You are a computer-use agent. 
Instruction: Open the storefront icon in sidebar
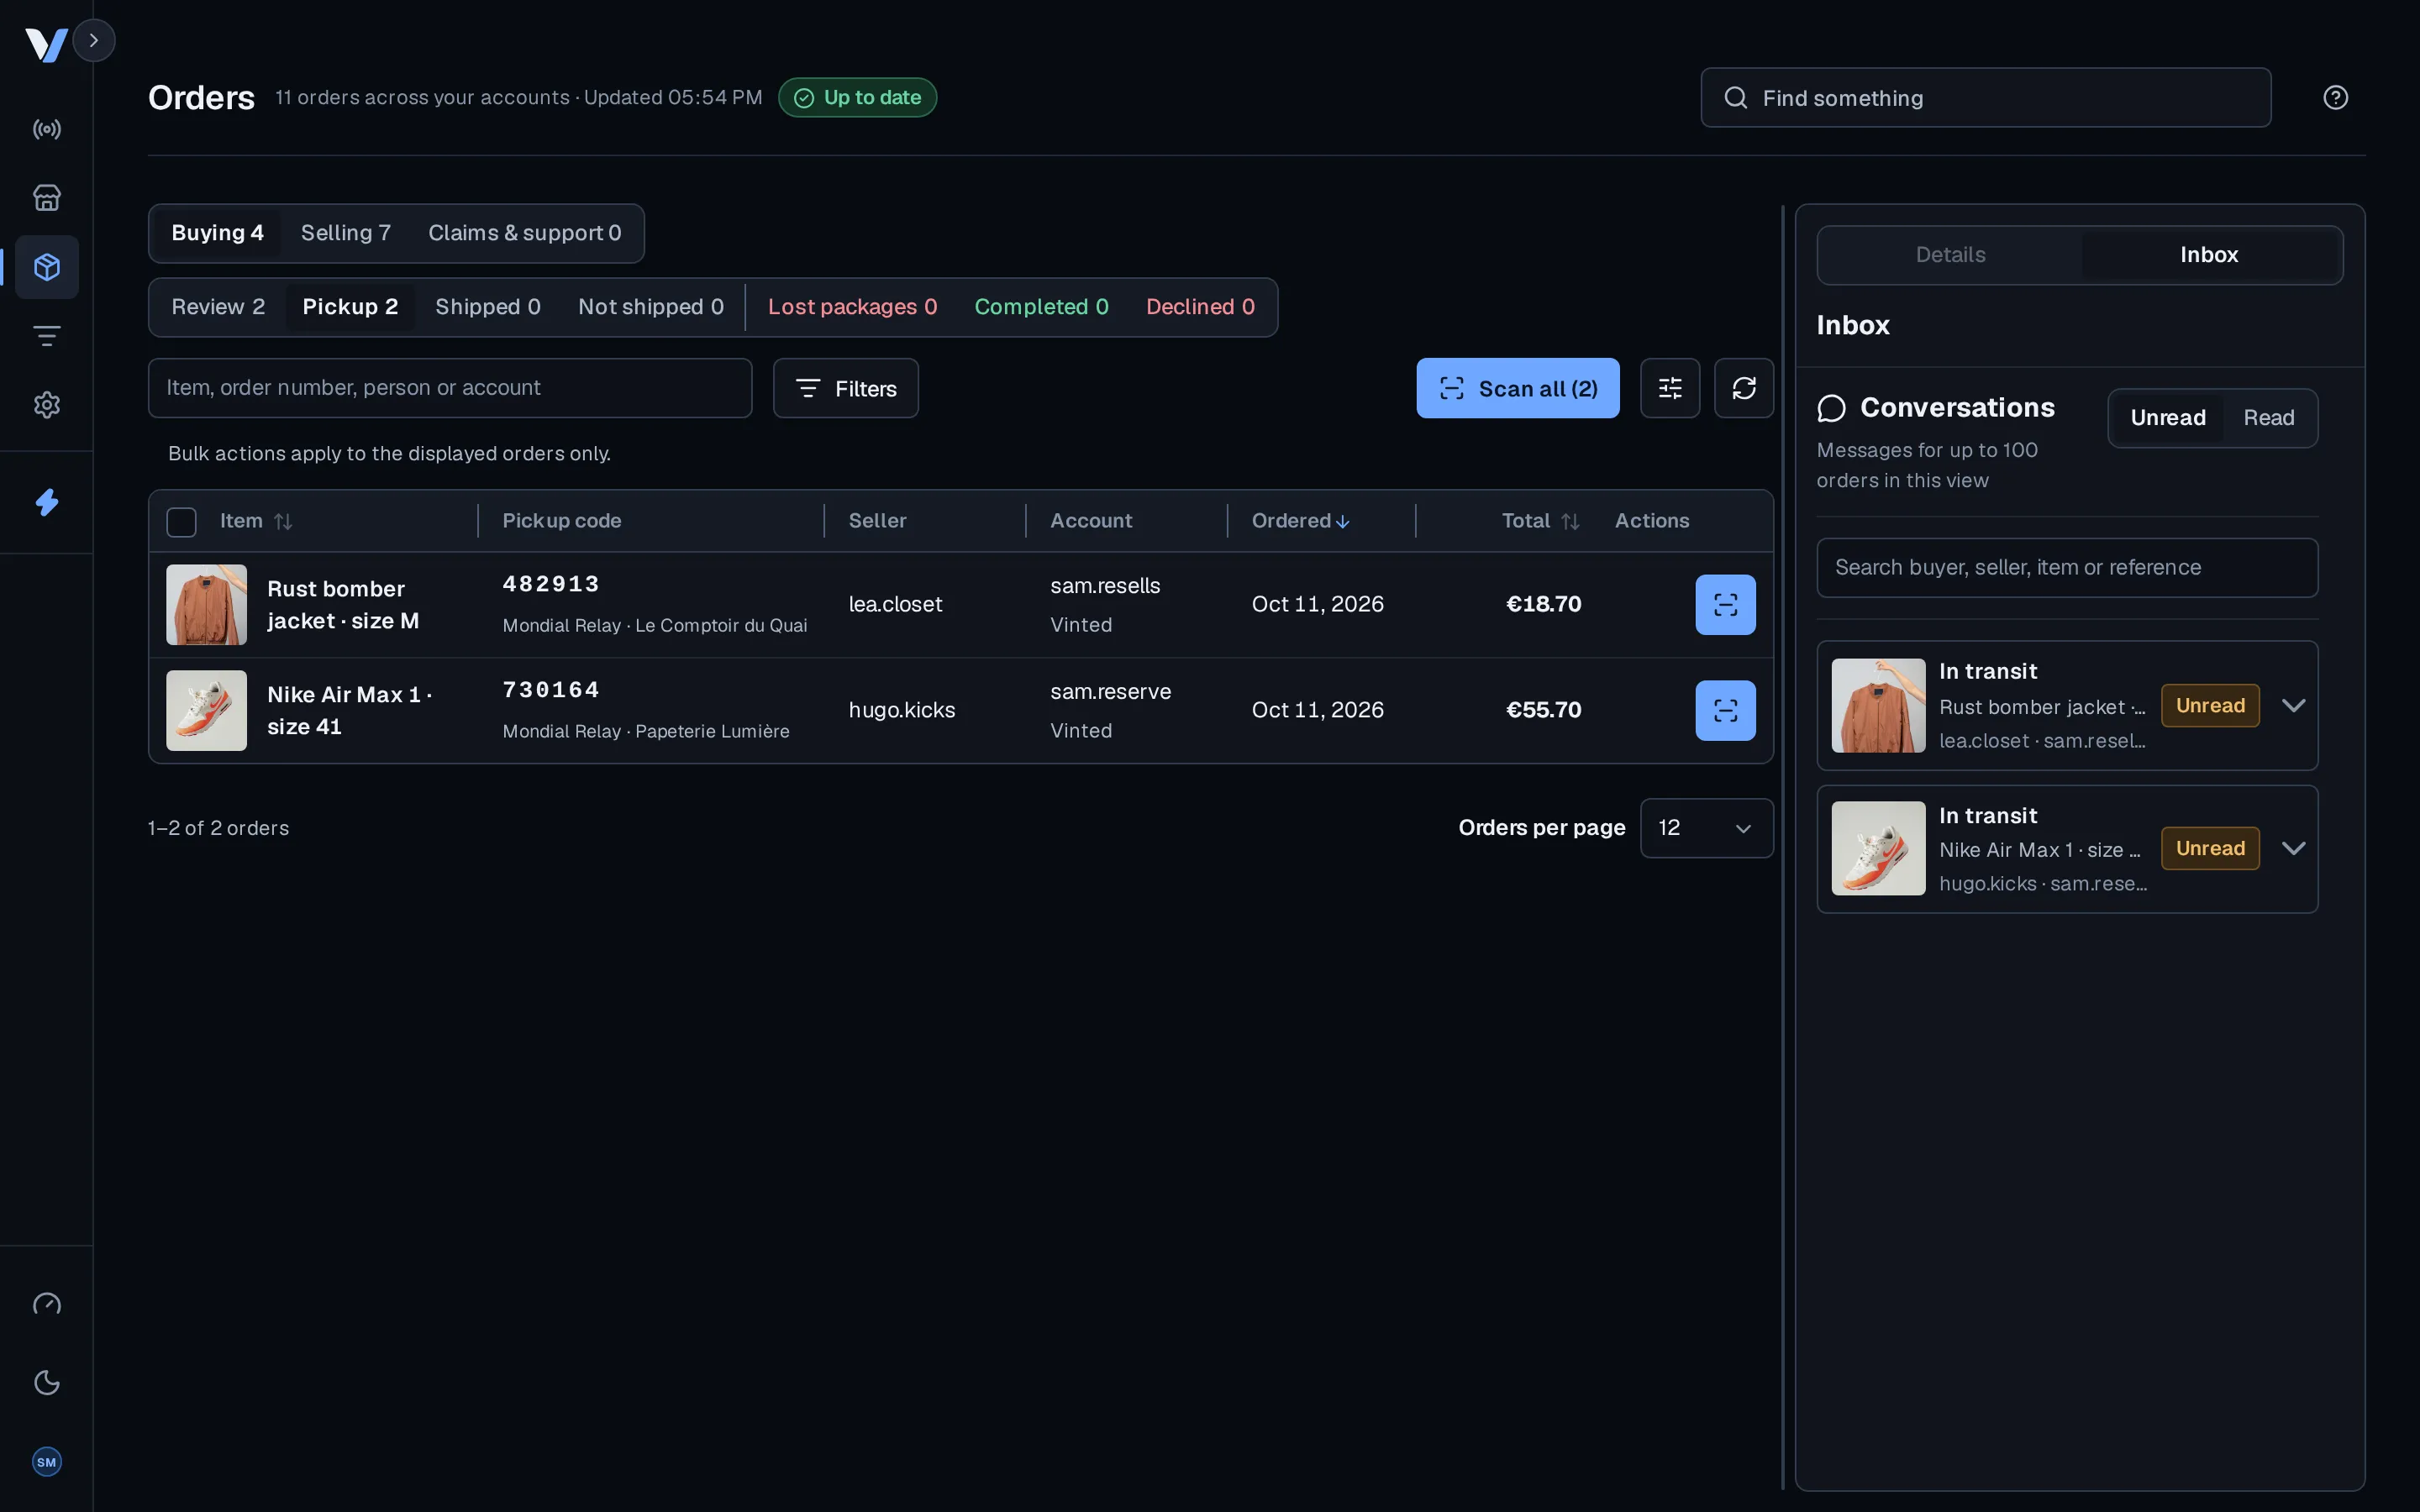(x=47, y=198)
